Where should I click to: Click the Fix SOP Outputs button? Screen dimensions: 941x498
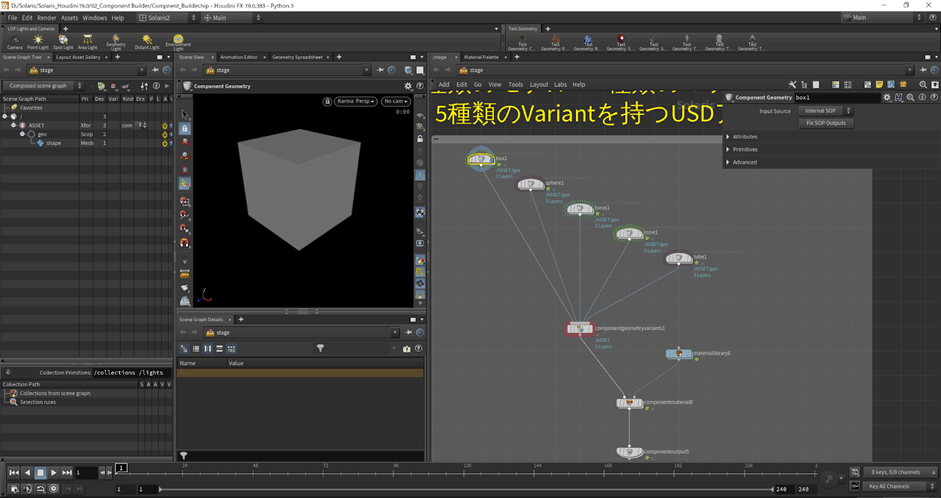(826, 123)
